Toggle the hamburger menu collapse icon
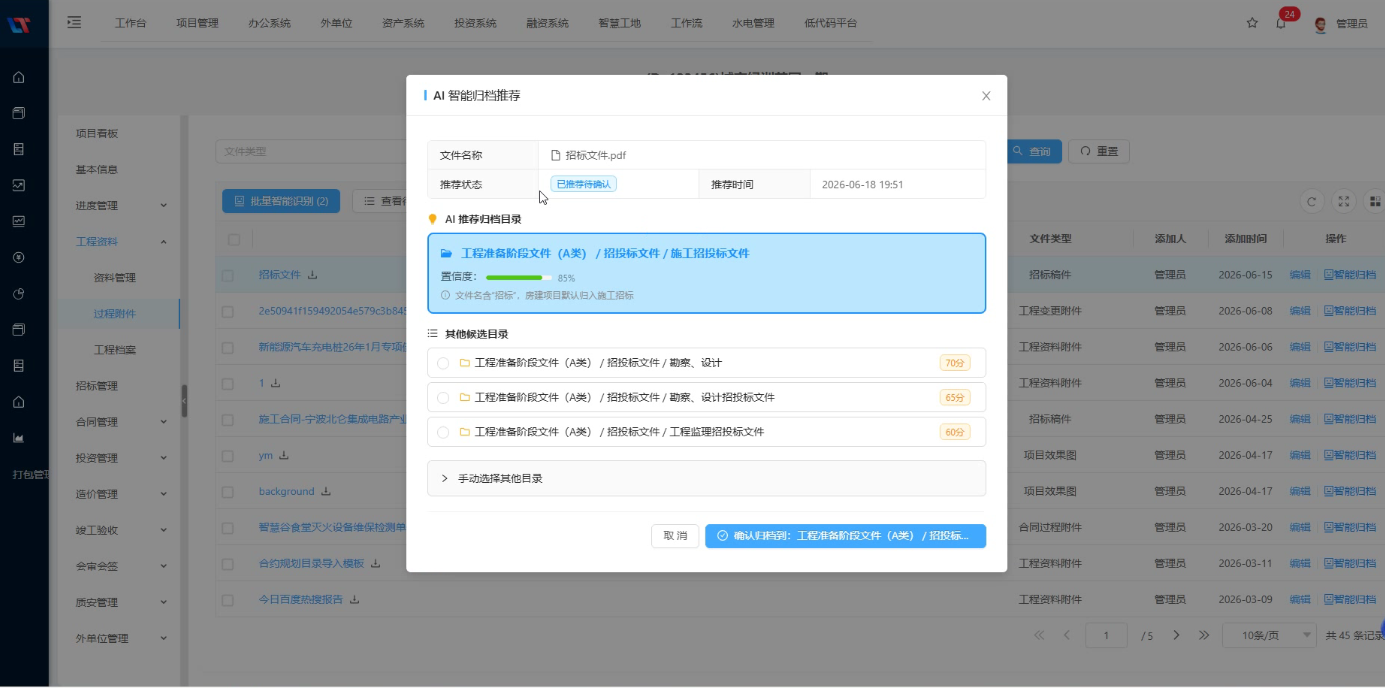The height and width of the screenshot is (688, 1385). [74, 22]
